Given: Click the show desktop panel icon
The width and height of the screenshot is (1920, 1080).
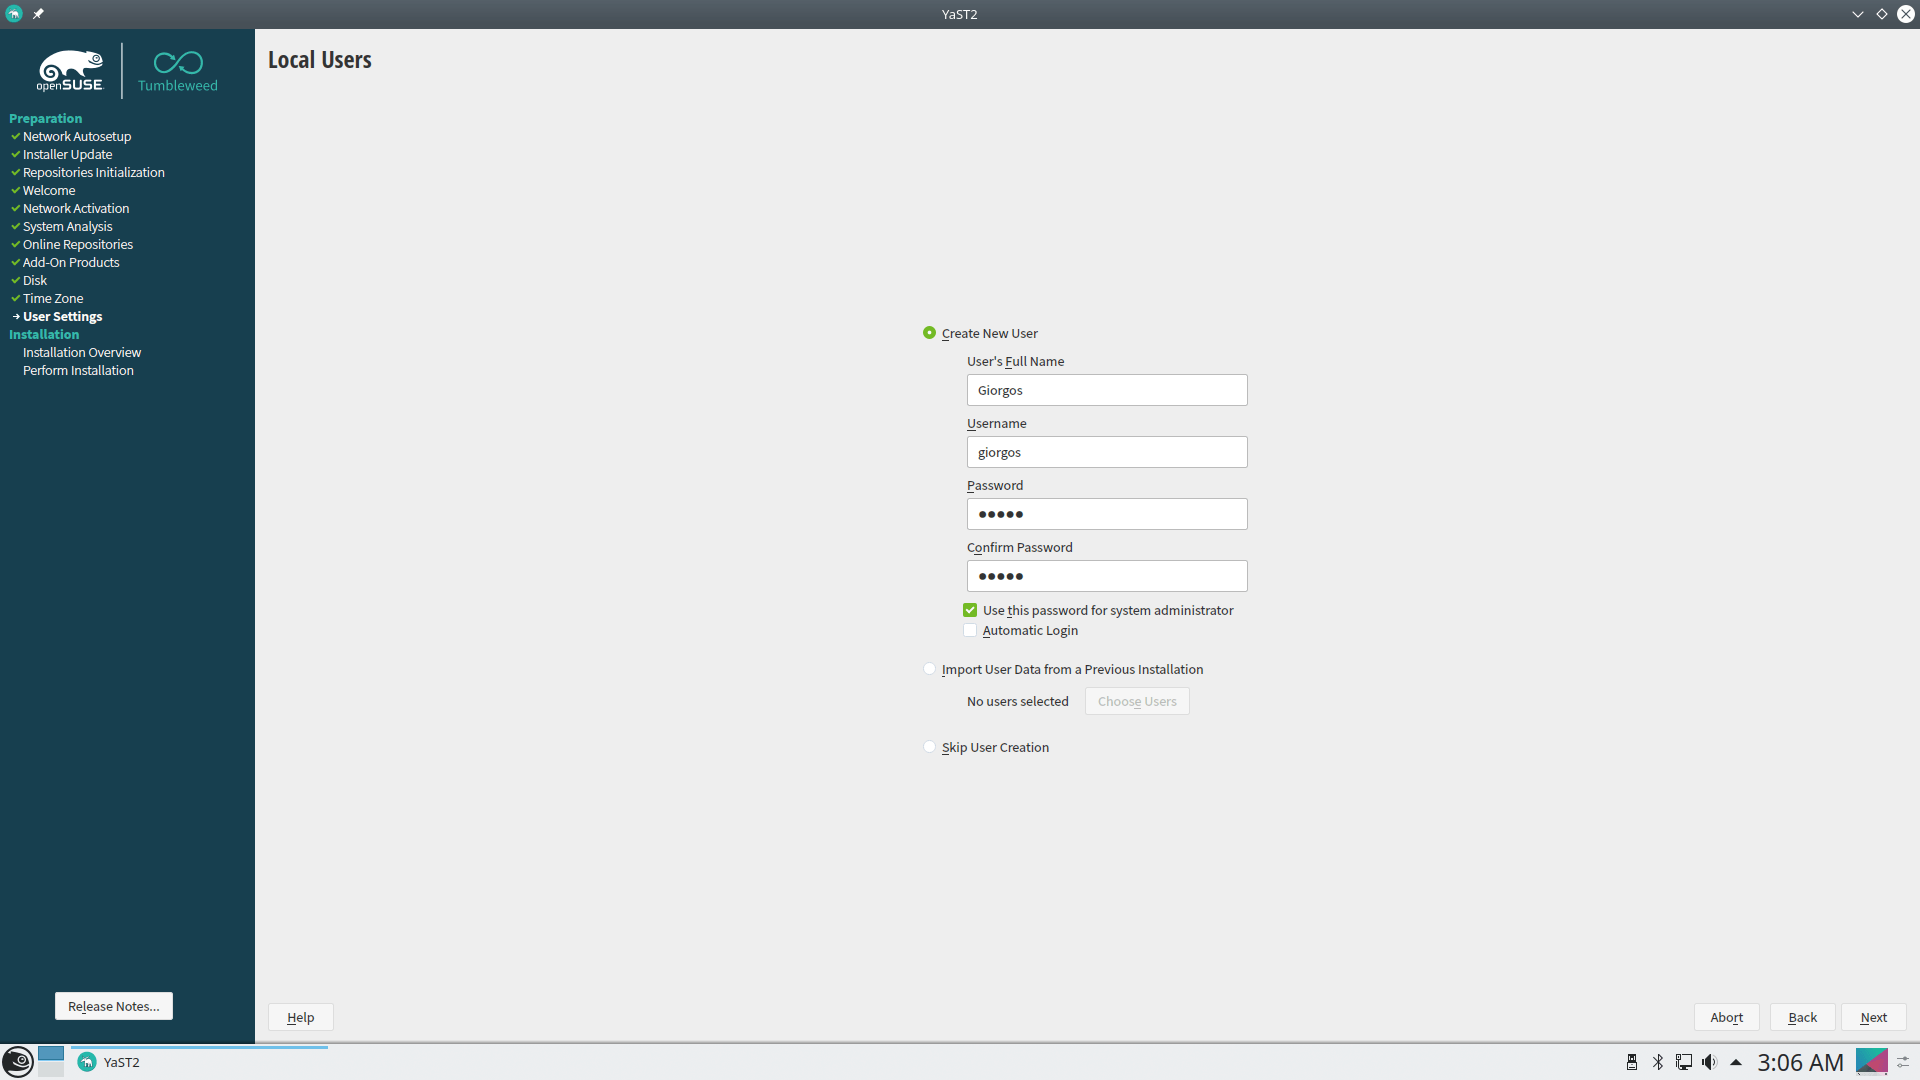Looking at the screenshot, I should [x=1871, y=1061].
